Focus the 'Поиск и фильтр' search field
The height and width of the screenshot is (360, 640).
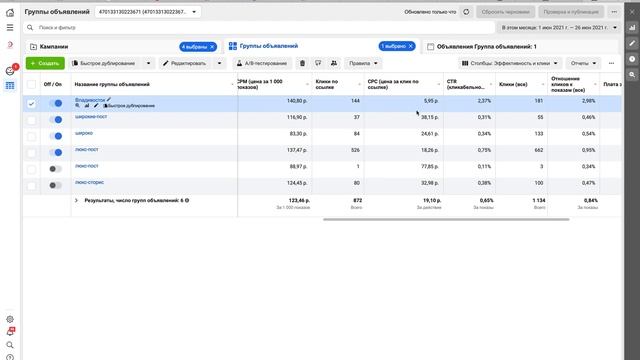coord(259,27)
